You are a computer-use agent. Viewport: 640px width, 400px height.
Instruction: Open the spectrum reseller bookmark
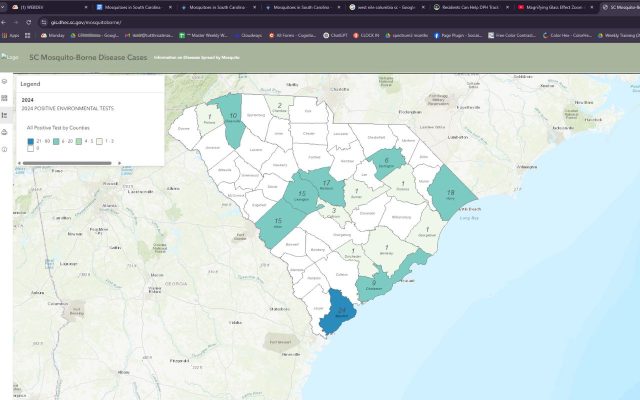406,36
